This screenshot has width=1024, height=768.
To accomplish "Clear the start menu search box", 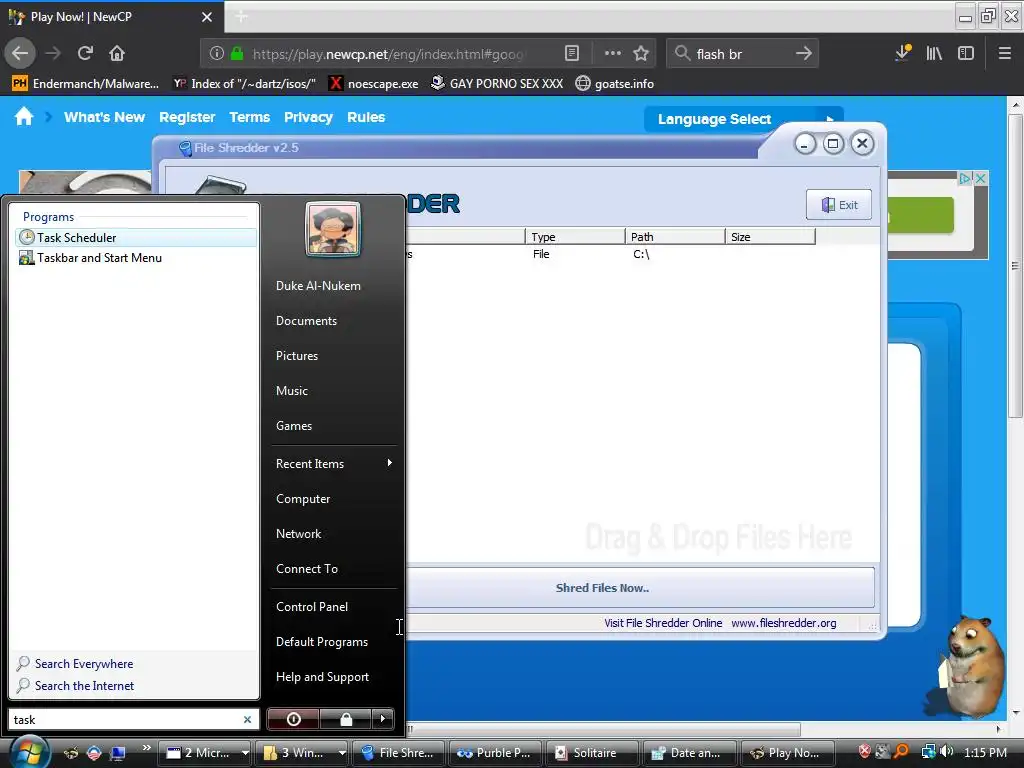I will (248, 720).
